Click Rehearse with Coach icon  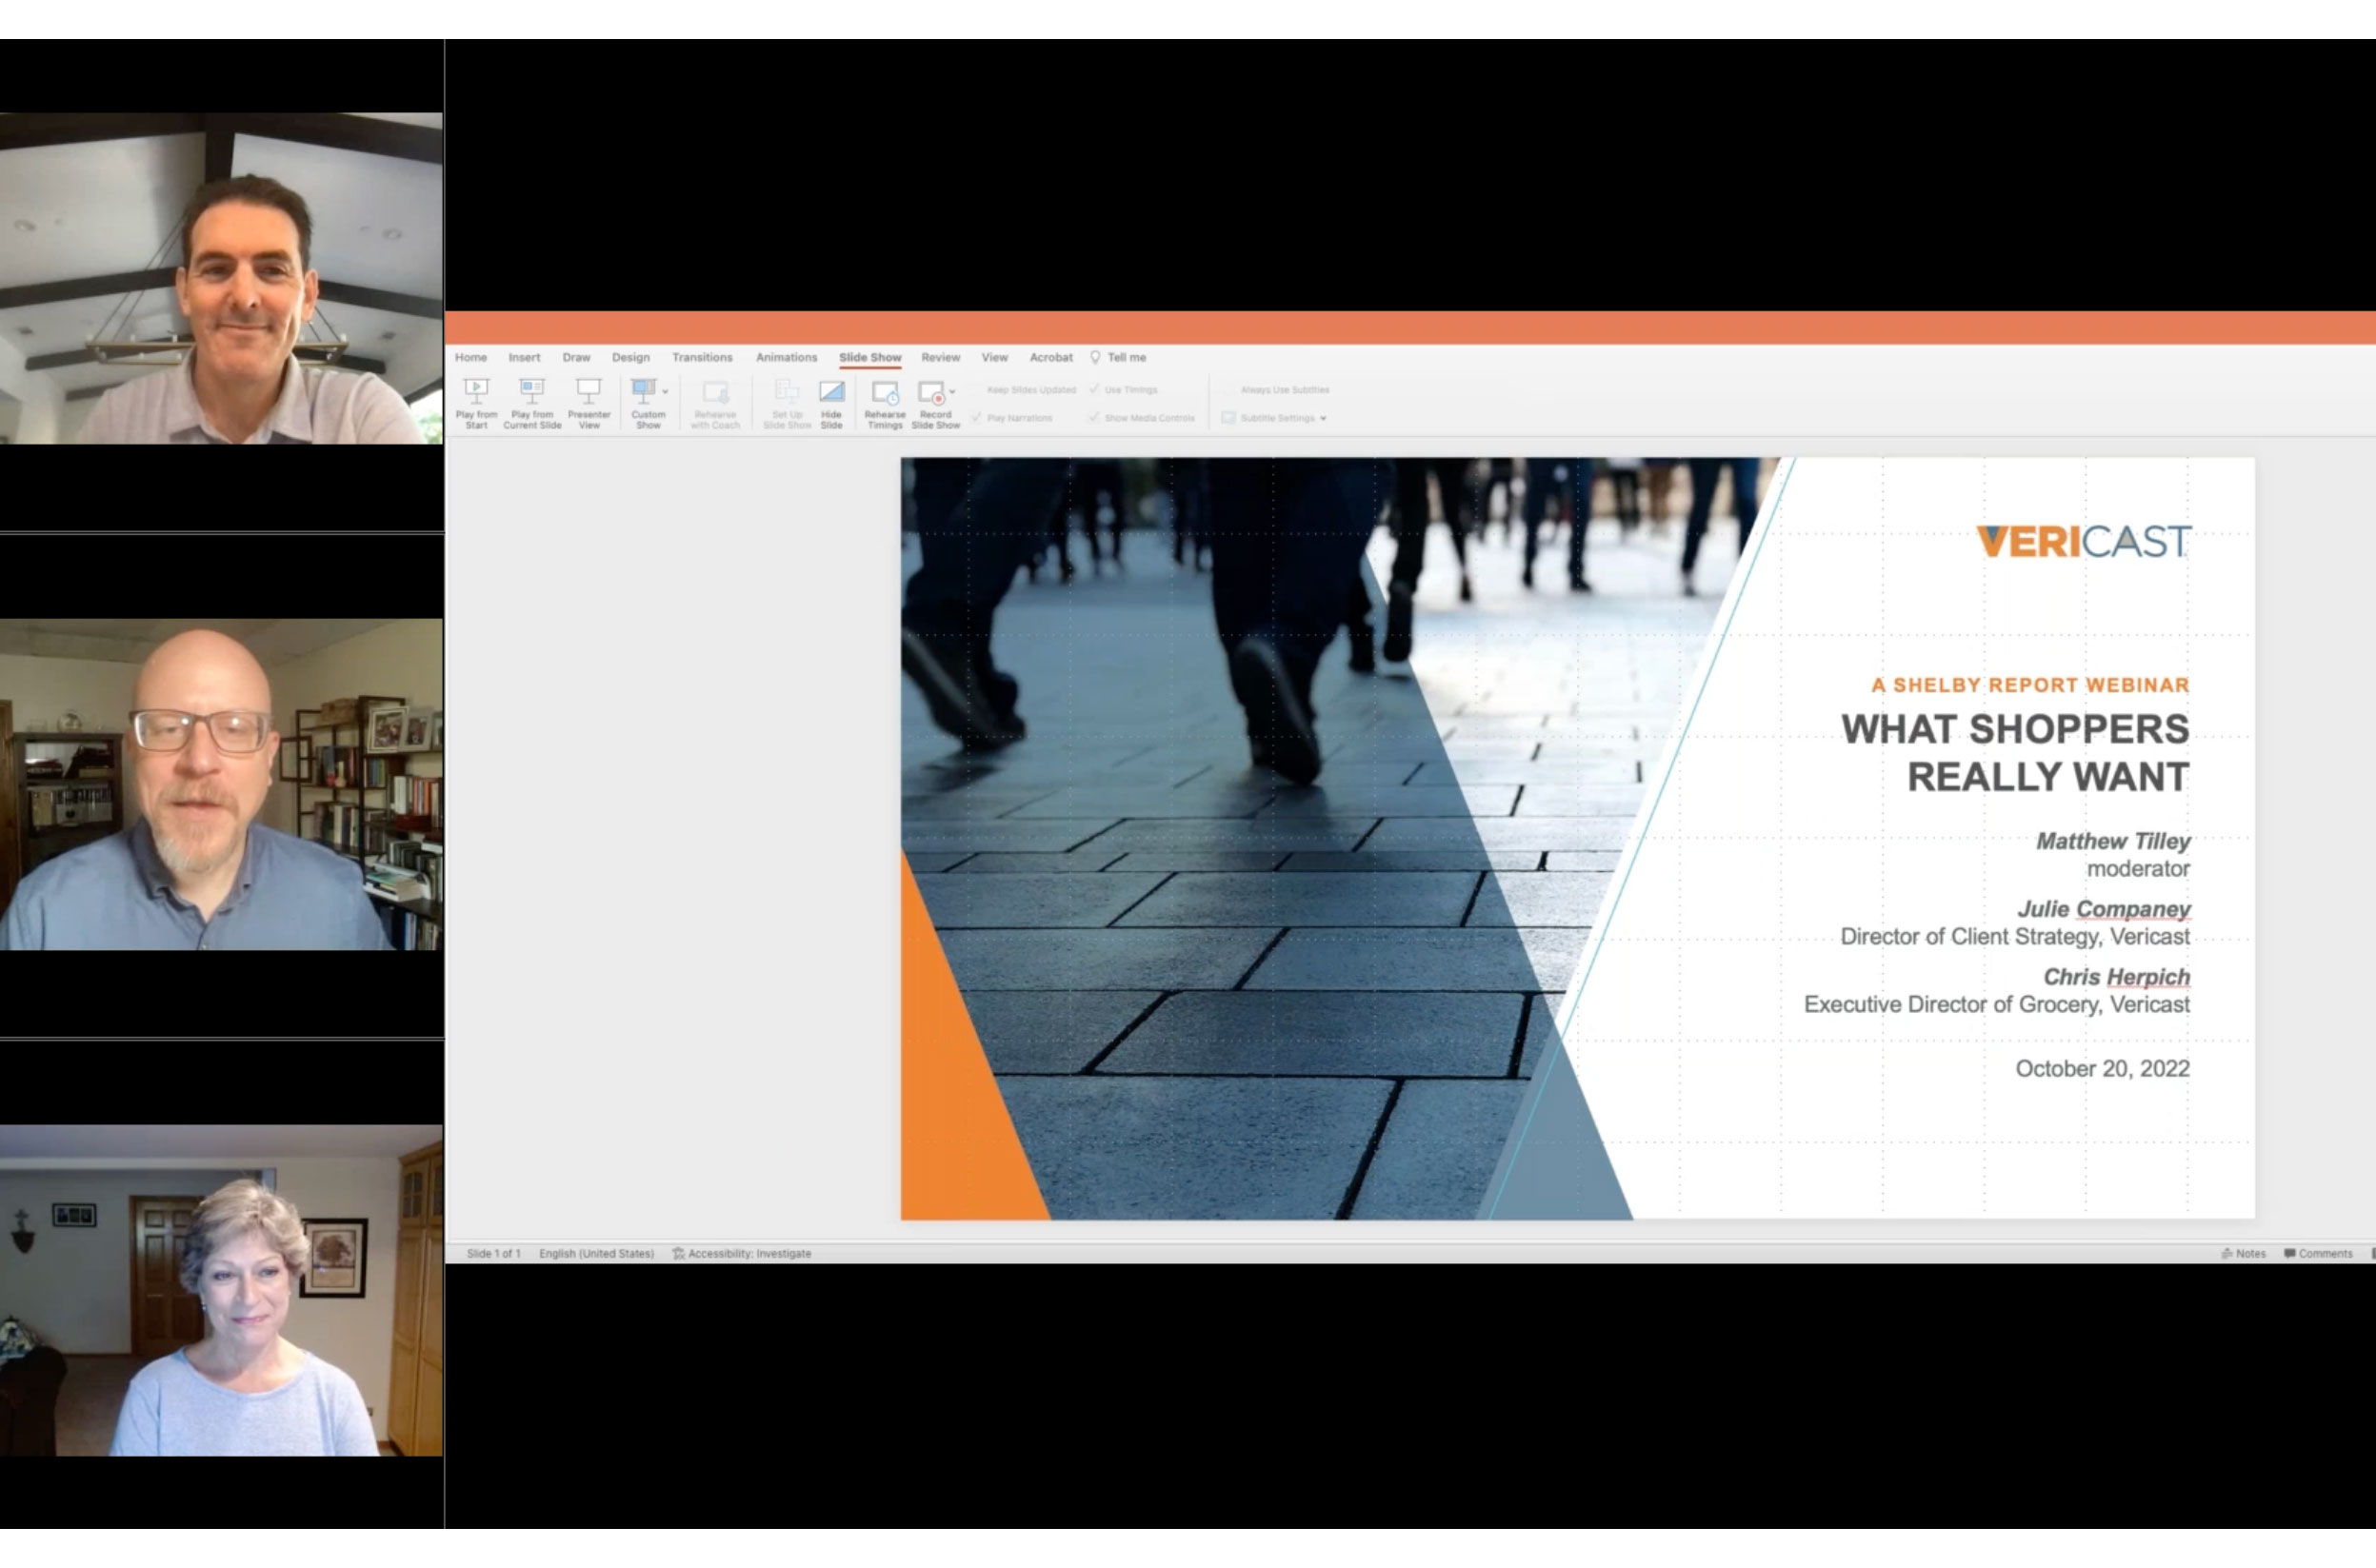[715, 391]
